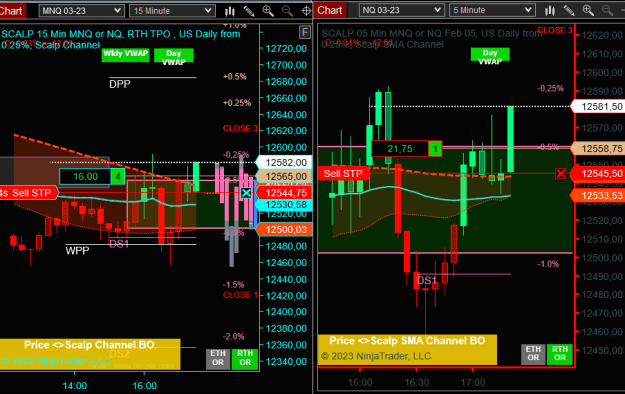This screenshot has height=394, width=625.
Task: Toggle Wkly VWAP button on left chart
Action: pyautogui.click(x=126, y=55)
